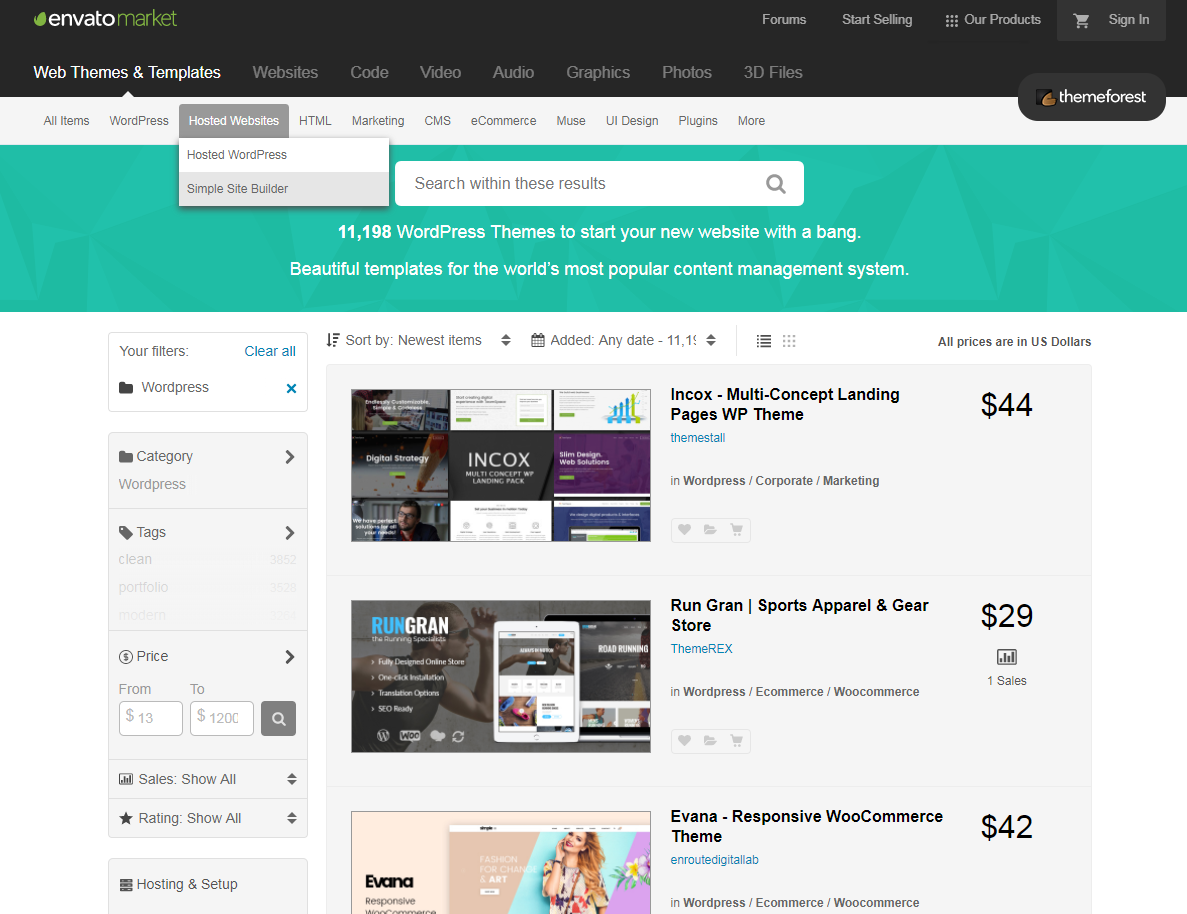Add Incox theme to a collection folder icon
Image resolution: width=1187 pixels, height=914 pixels.
point(710,530)
